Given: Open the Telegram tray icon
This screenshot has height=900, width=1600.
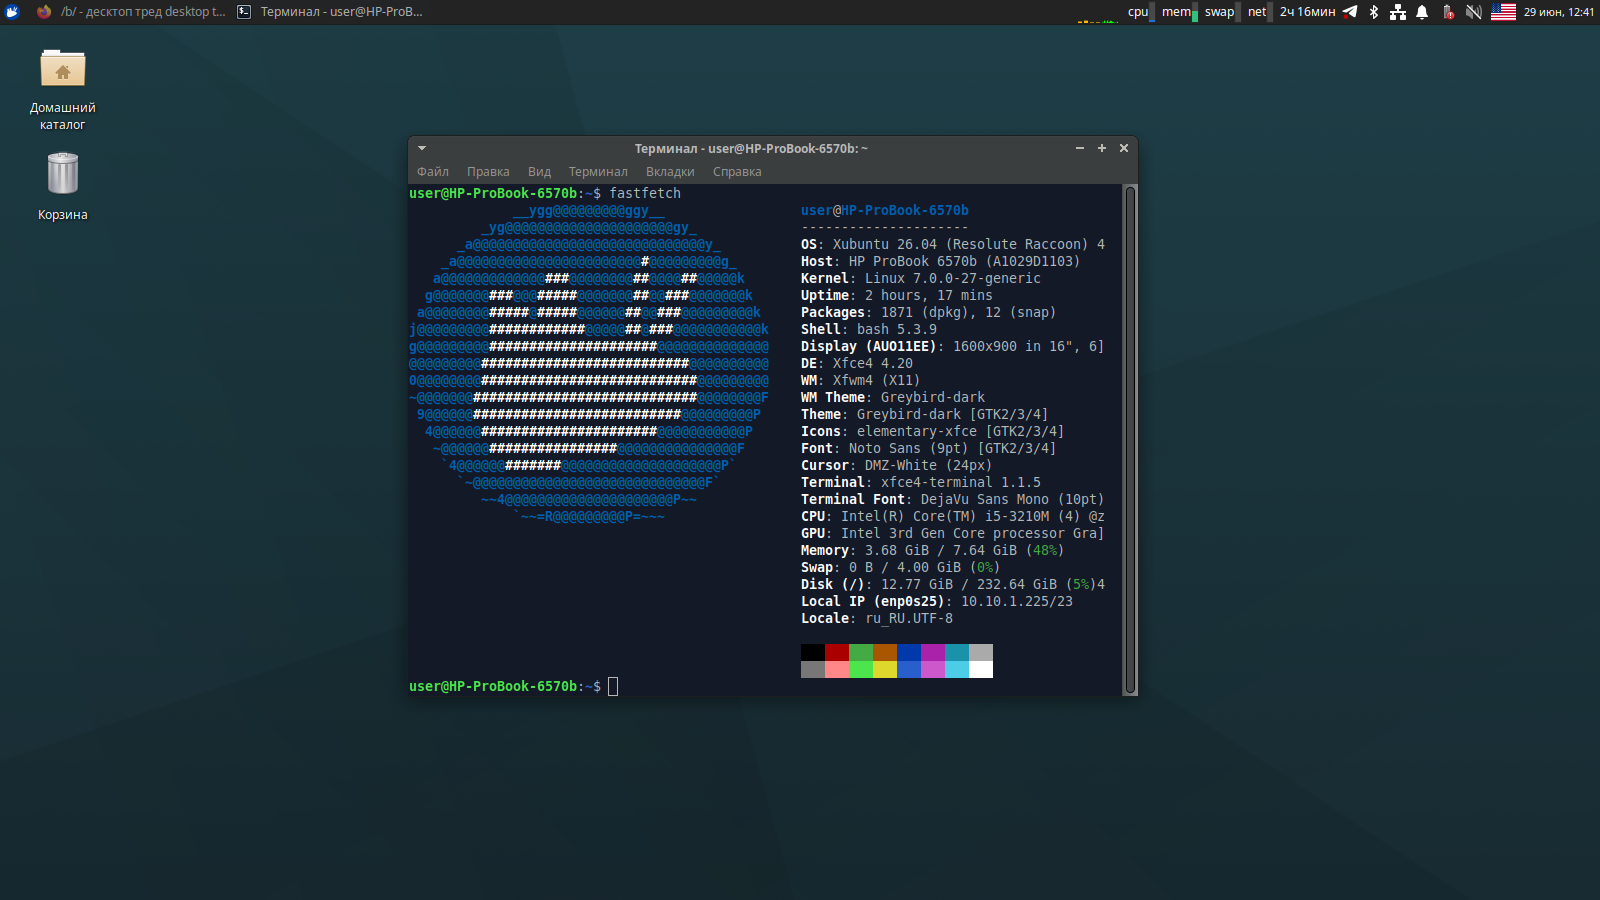Looking at the screenshot, I should click(x=1350, y=12).
